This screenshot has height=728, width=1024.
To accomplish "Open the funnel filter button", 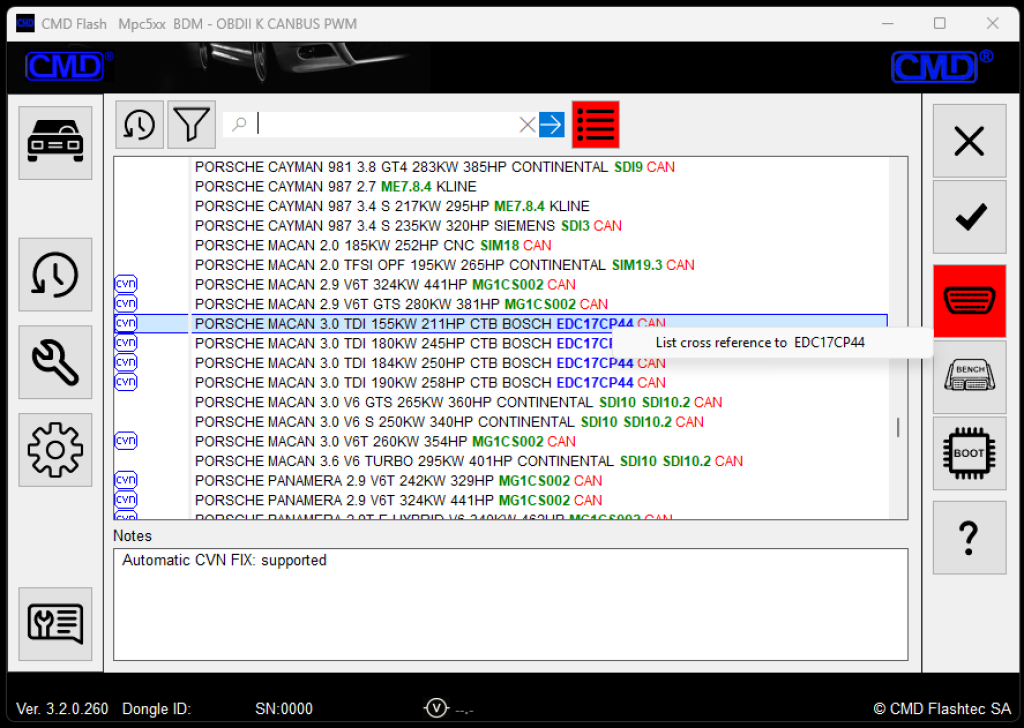I will point(191,125).
